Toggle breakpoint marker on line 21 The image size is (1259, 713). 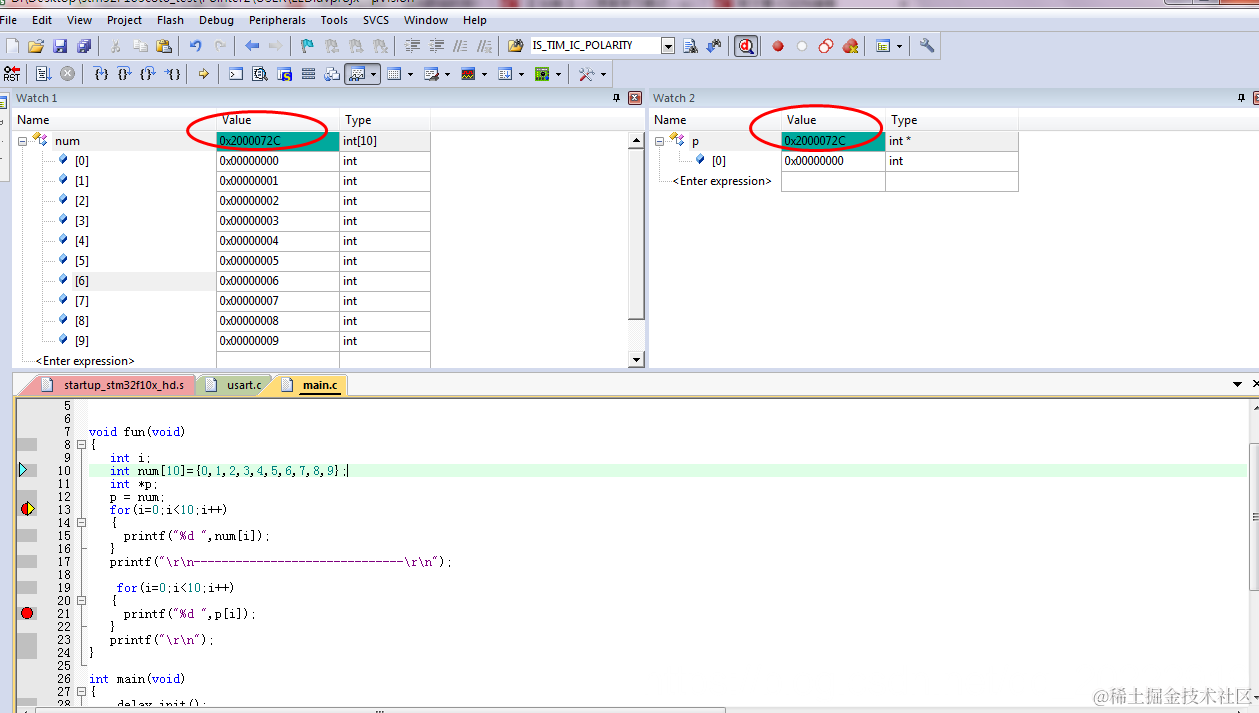tap(27, 613)
